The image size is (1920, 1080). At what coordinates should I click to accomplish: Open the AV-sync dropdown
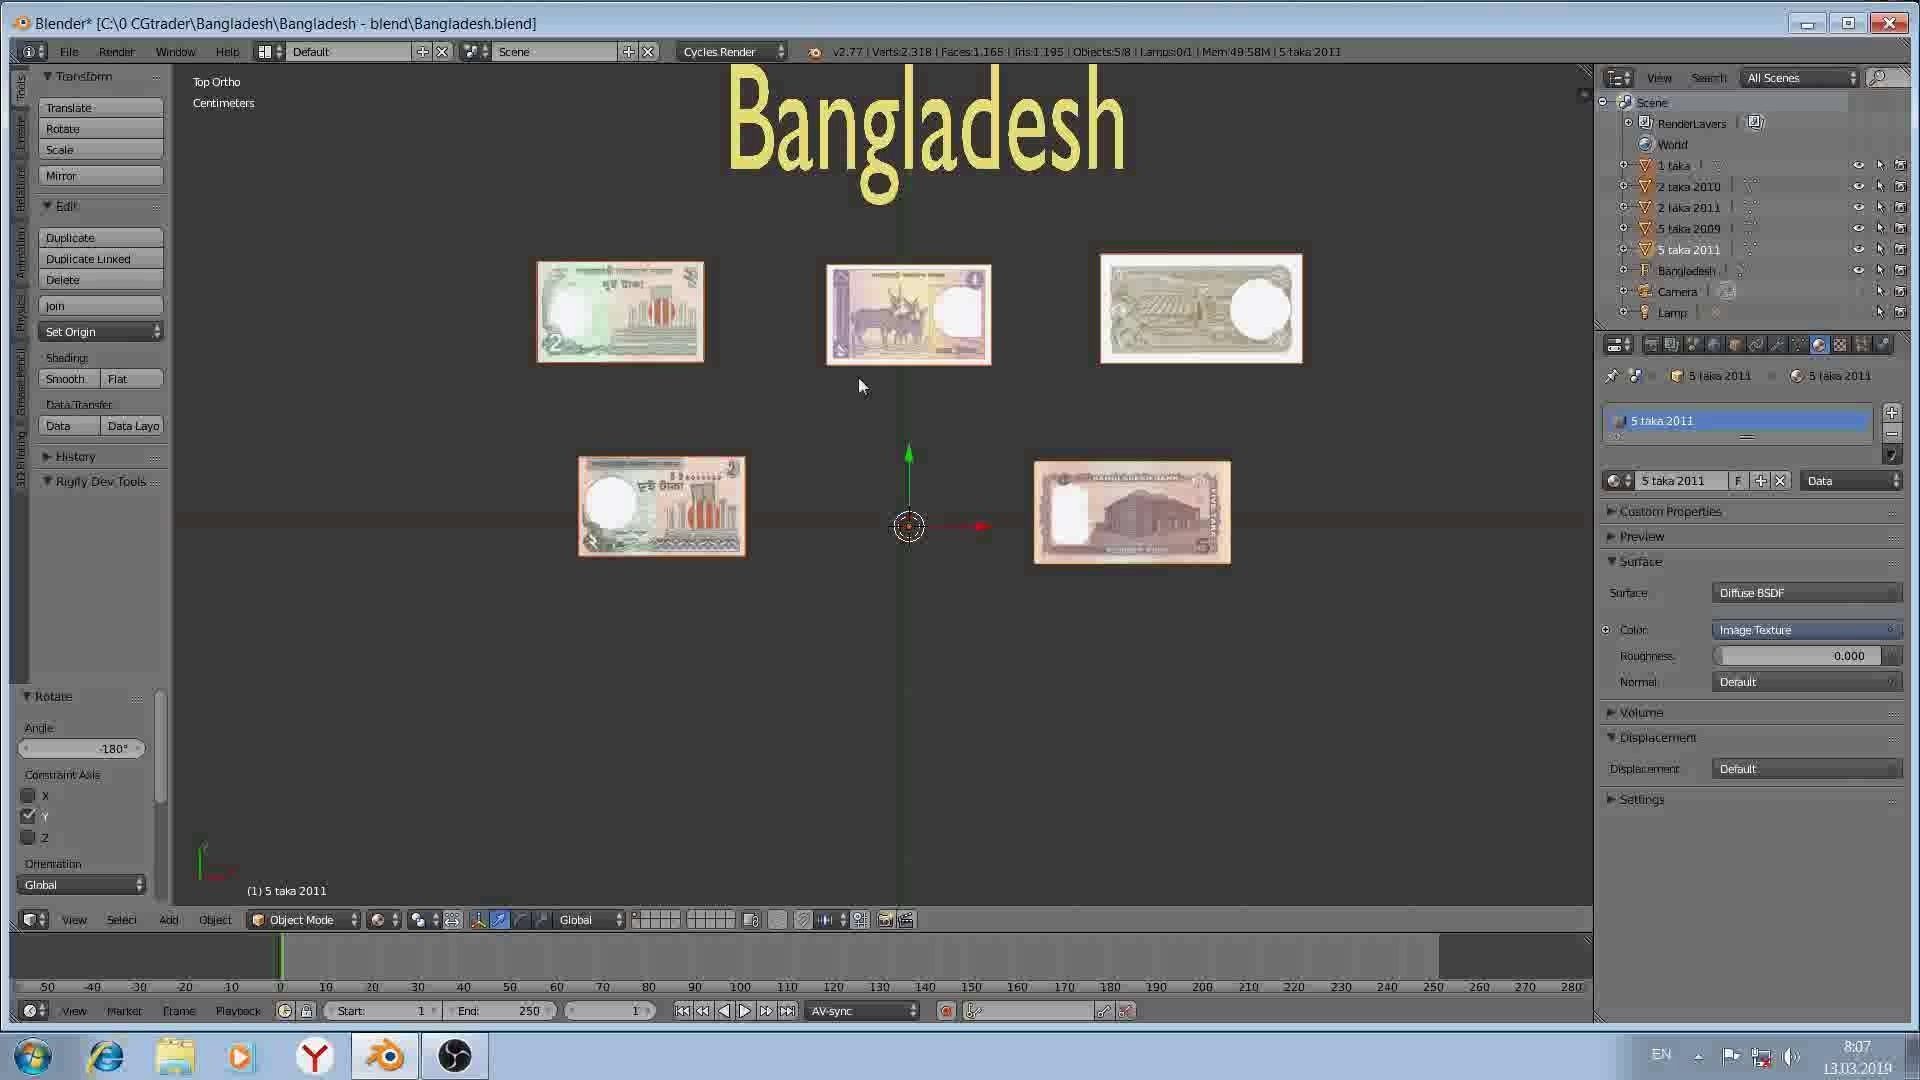863,1011
